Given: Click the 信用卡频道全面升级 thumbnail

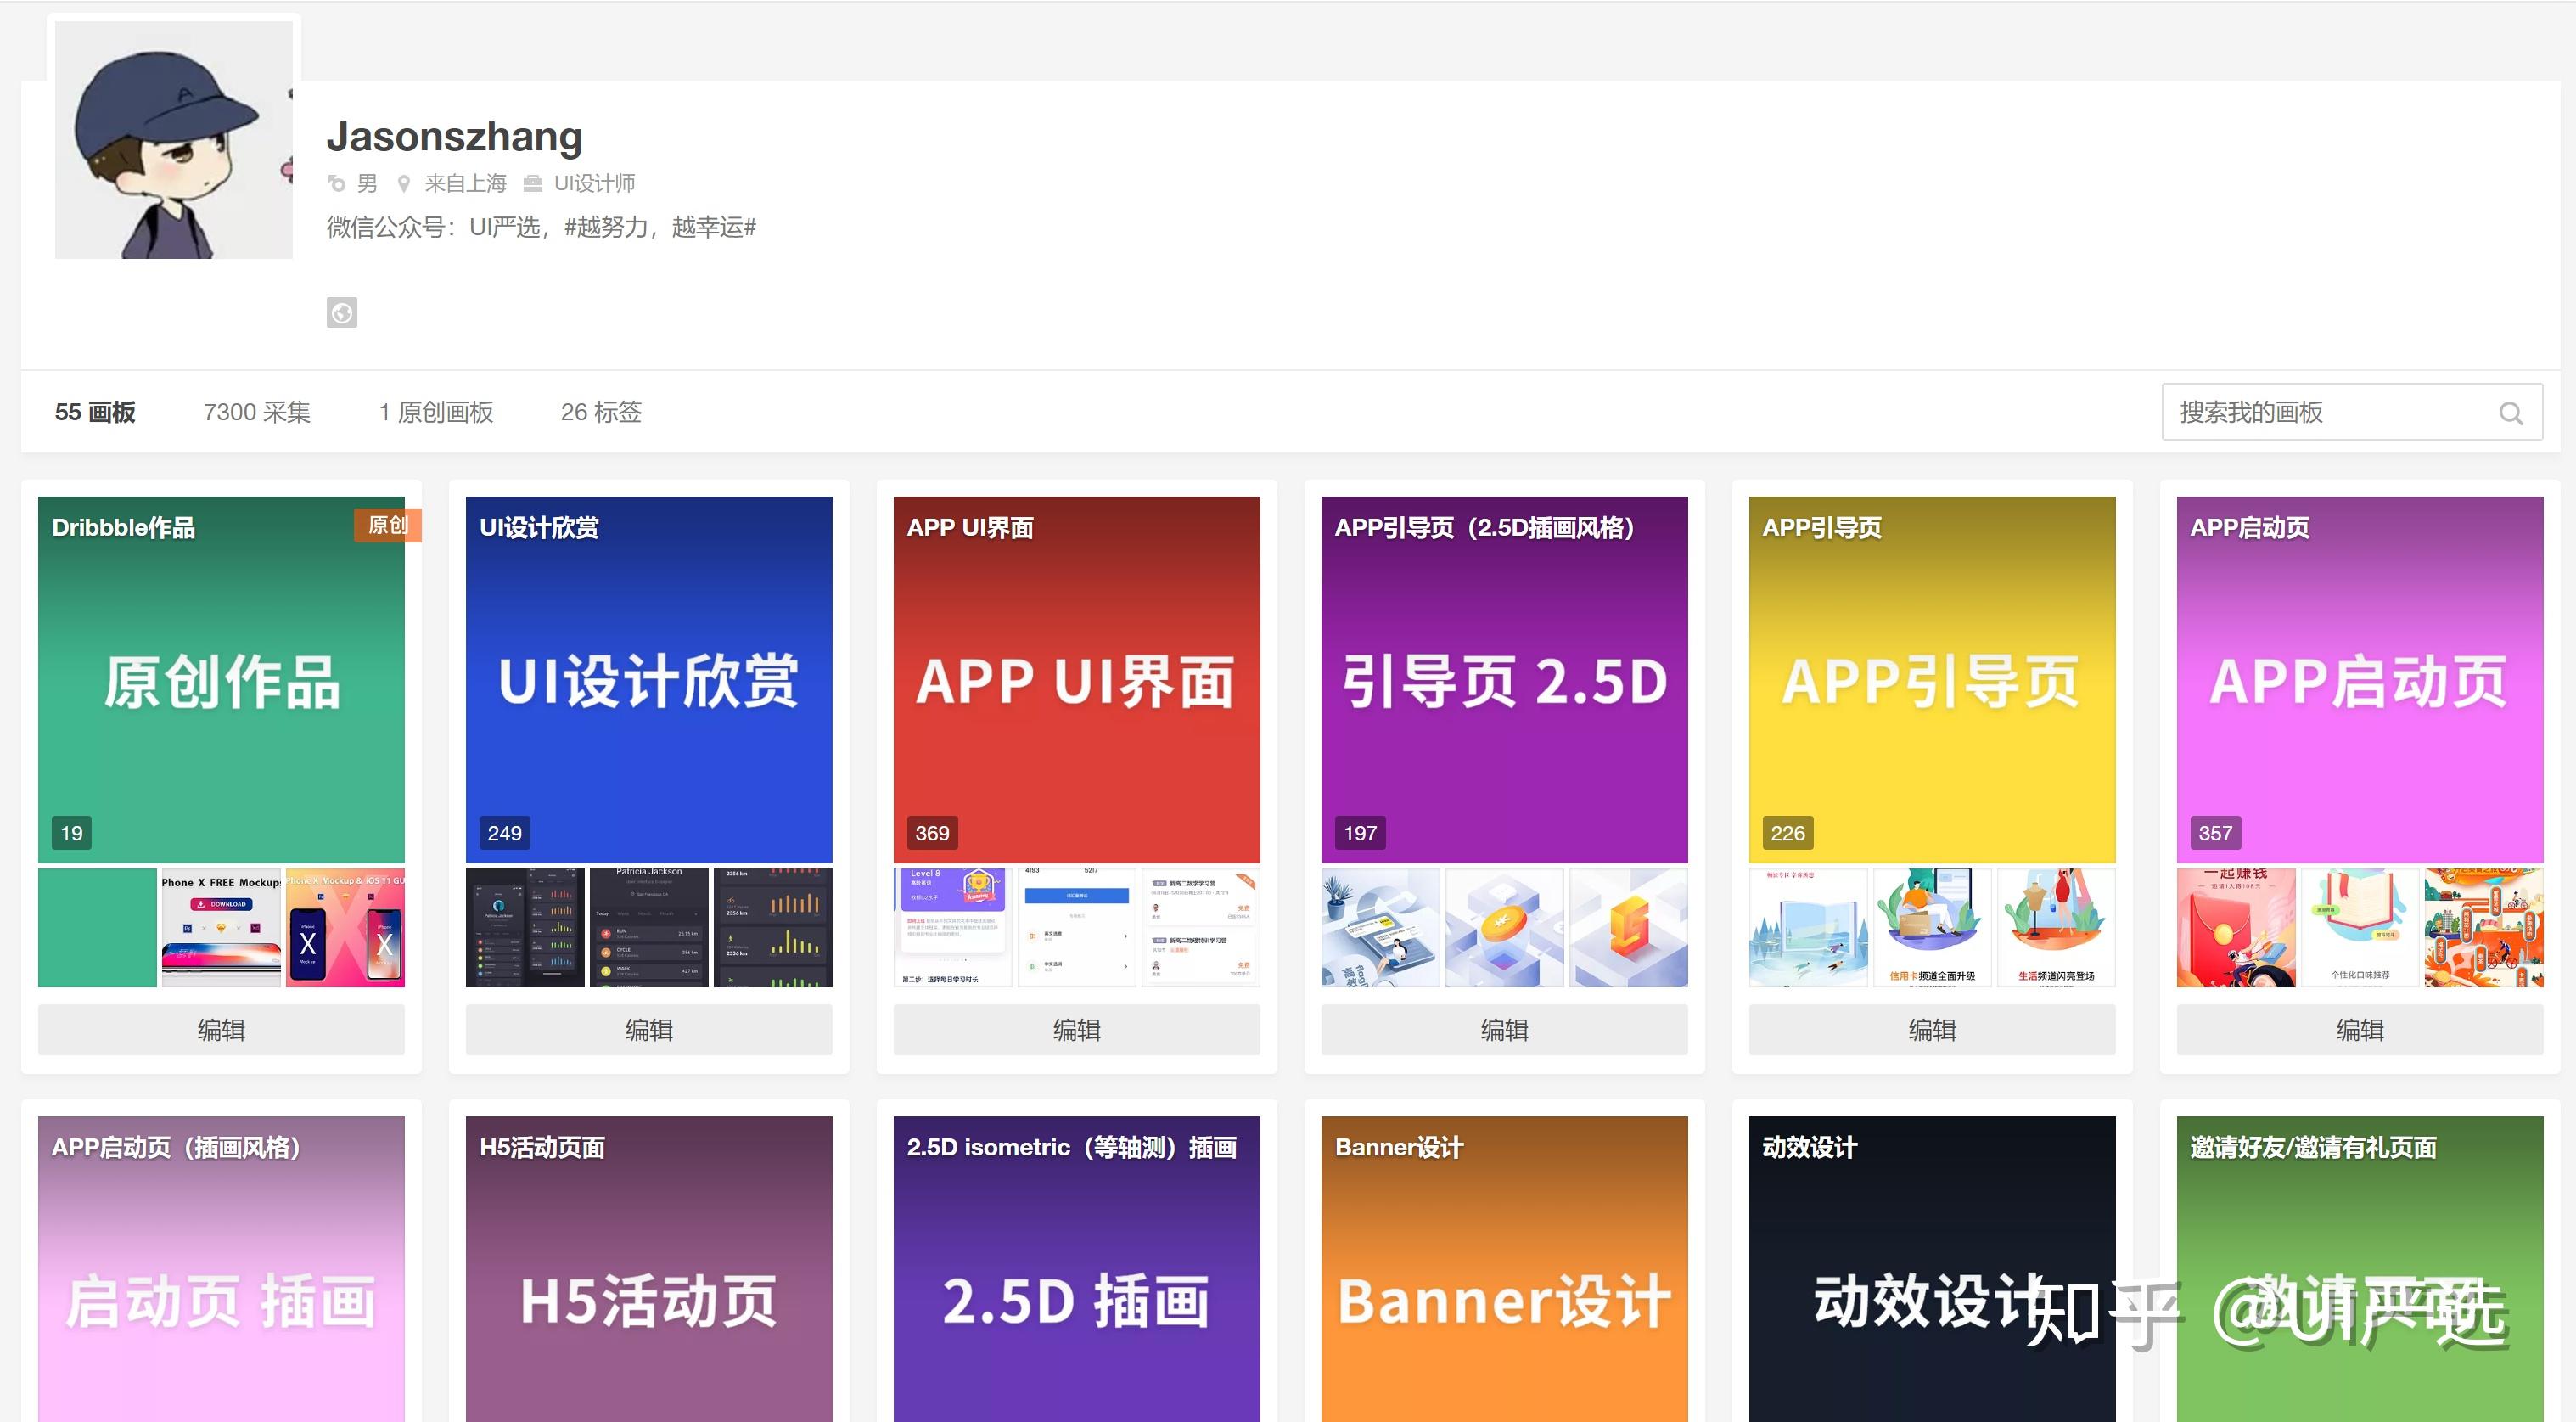Looking at the screenshot, I should click(1932, 928).
